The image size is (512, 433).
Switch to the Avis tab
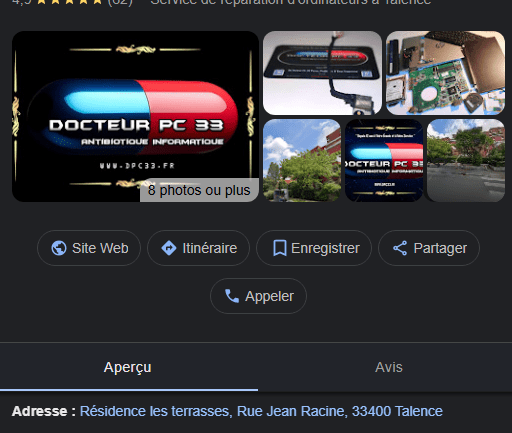click(x=389, y=367)
